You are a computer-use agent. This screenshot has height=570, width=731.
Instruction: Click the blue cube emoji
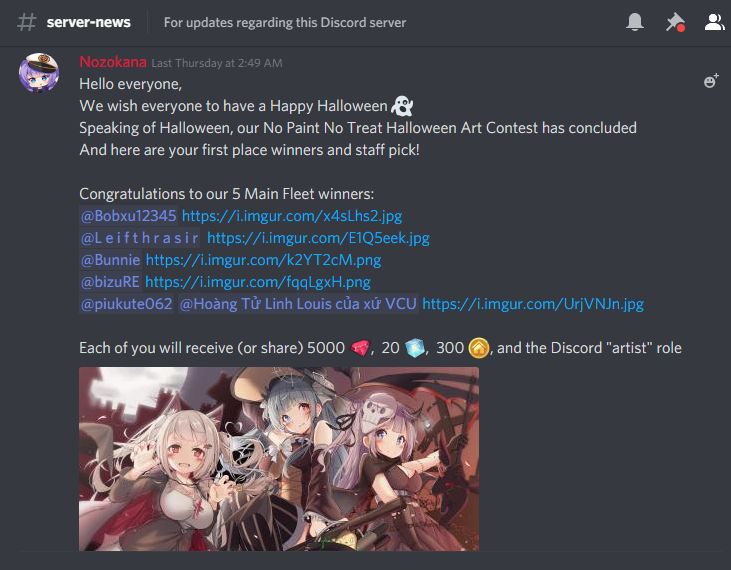coord(414,348)
